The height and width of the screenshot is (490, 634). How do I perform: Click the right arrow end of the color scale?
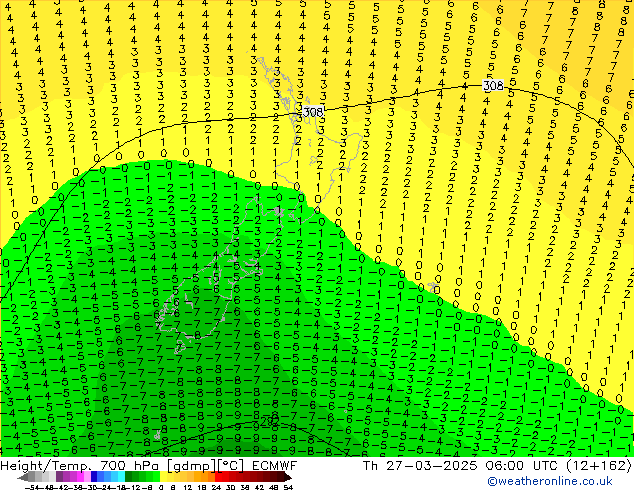(287, 477)
